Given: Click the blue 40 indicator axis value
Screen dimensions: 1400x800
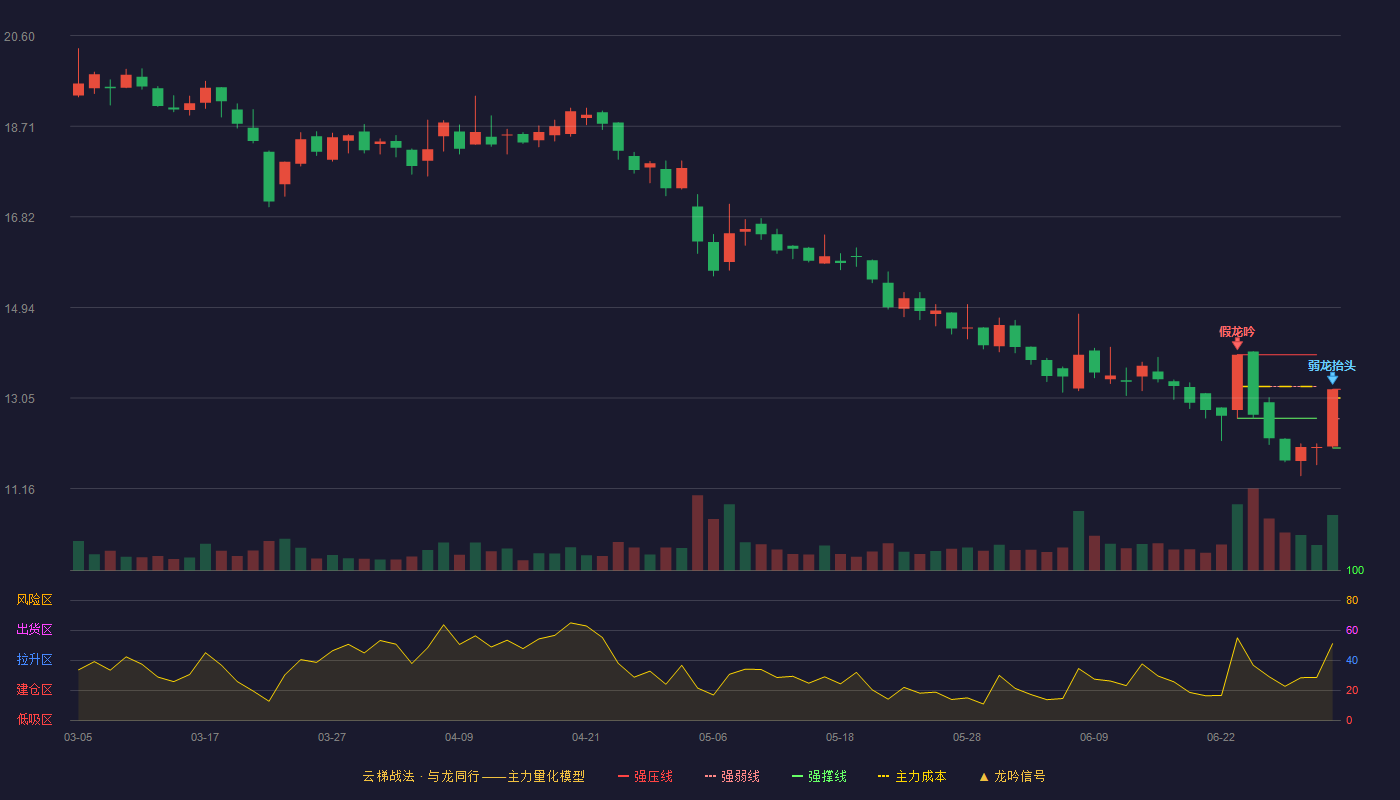Looking at the screenshot, I should click(x=1352, y=661).
